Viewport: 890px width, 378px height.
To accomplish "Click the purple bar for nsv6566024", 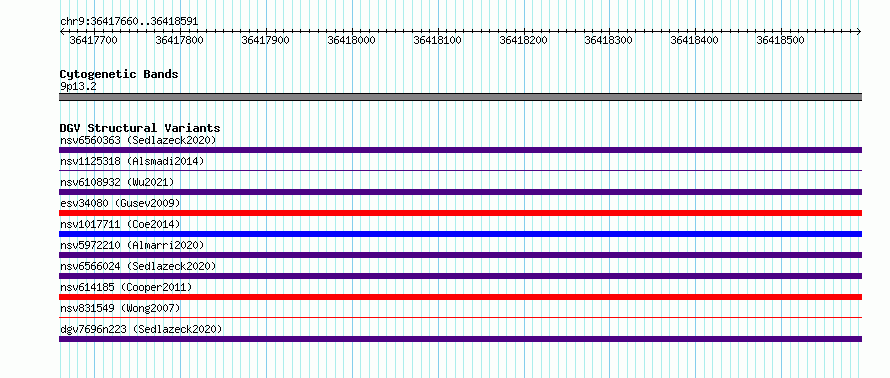I will point(460,276).
